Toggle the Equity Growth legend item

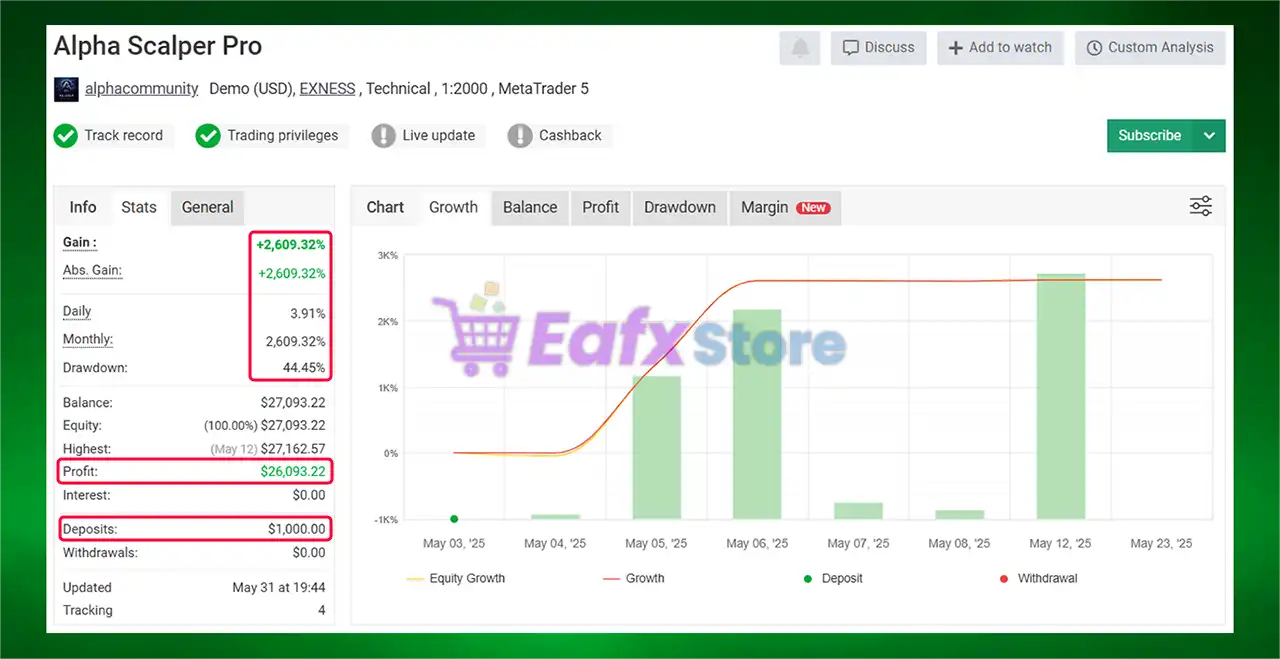coord(456,578)
